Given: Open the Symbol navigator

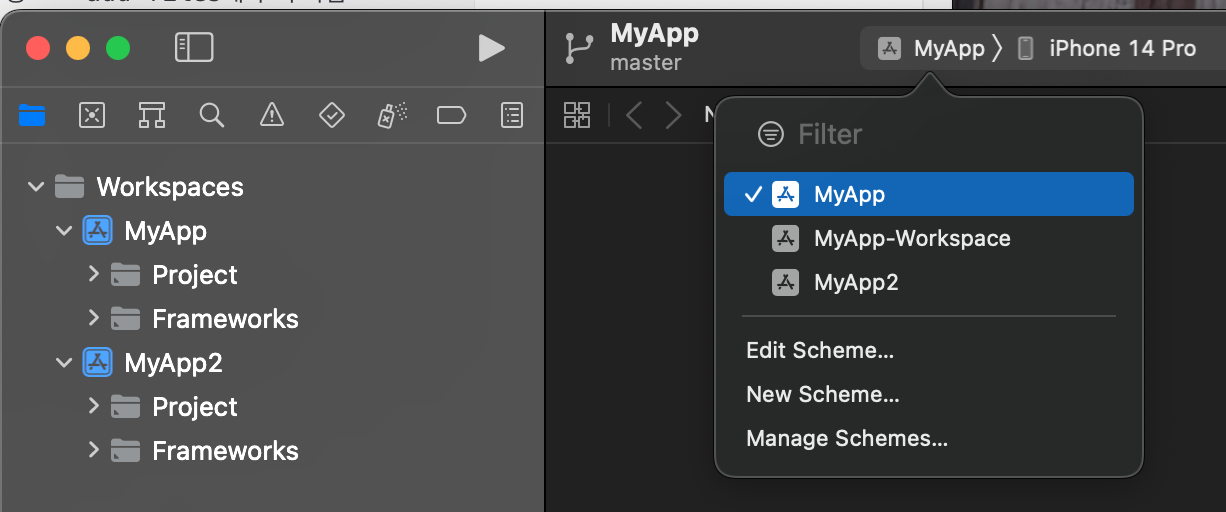Looking at the screenshot, I should point(152,116).
